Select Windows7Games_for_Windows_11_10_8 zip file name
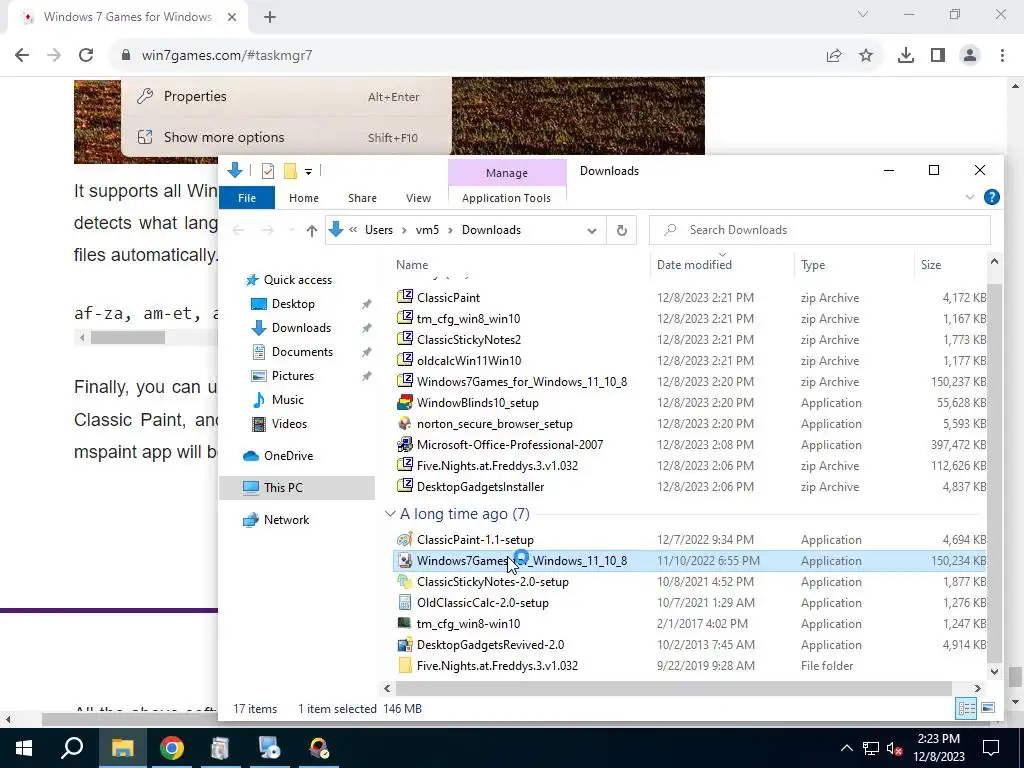Image resolution: width=1024 pixels, height=768 pixels. 522,381
